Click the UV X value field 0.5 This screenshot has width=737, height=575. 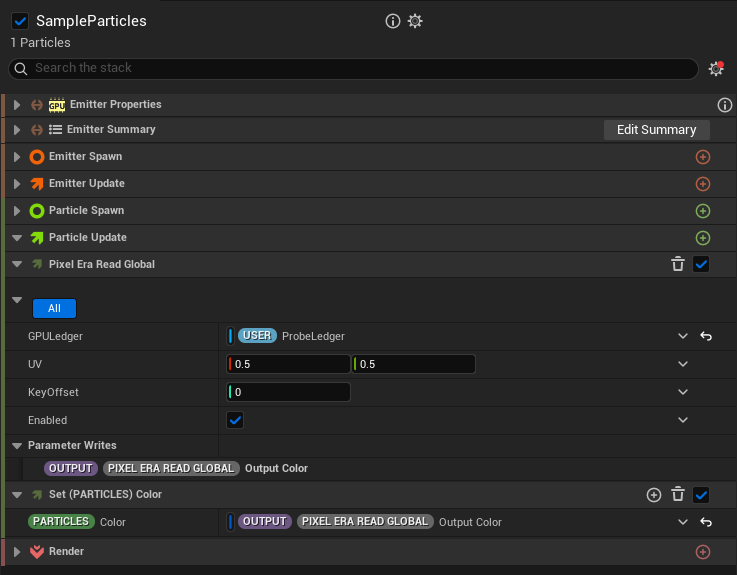point(288,364)
